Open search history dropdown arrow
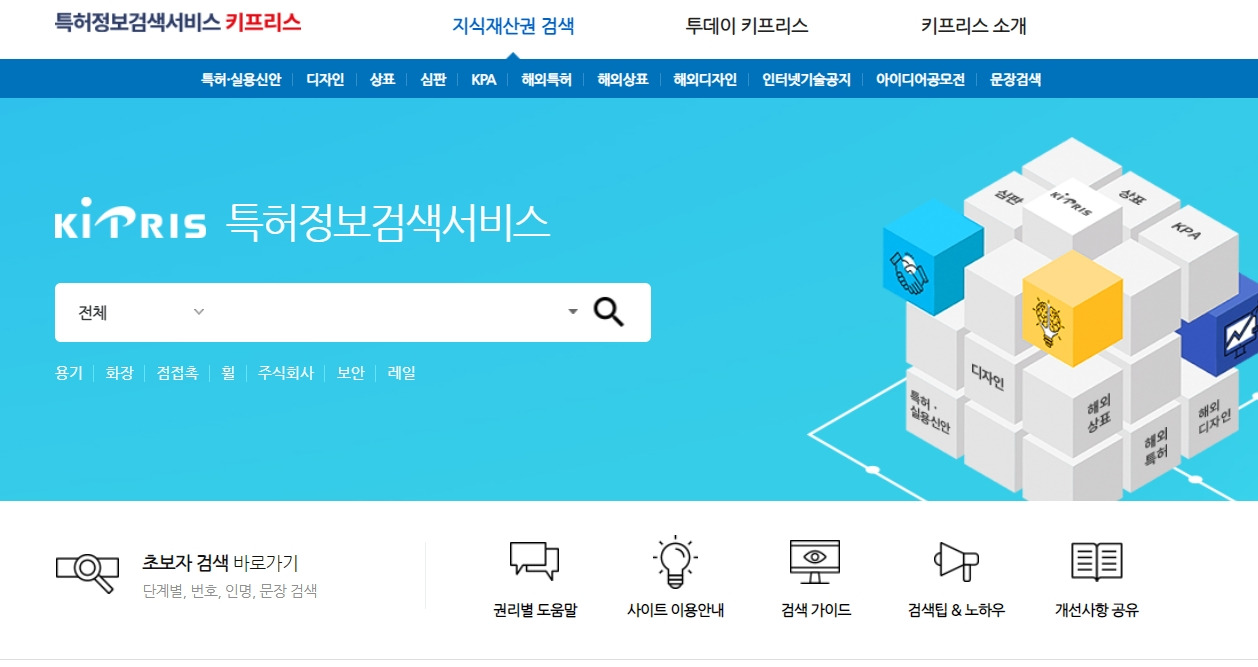This screenshot has height=667, width=1258. click(x=573, y=312)
